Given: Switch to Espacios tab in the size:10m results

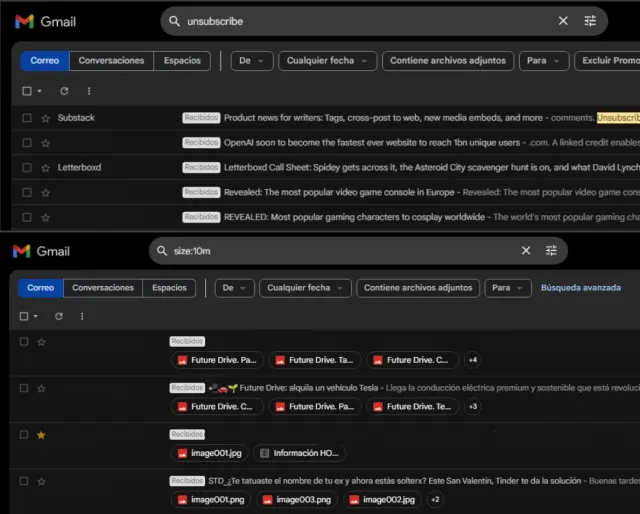Looking at the screenshot, I should (x=169, y=288).
